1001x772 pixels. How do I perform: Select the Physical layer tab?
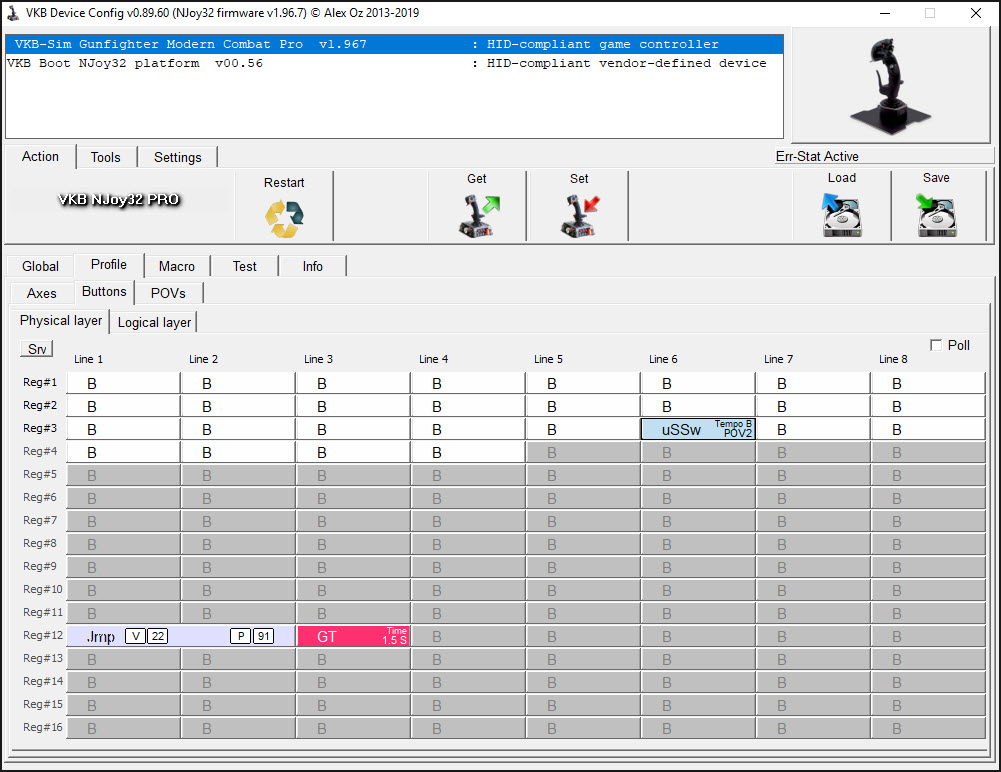[61, 321]
